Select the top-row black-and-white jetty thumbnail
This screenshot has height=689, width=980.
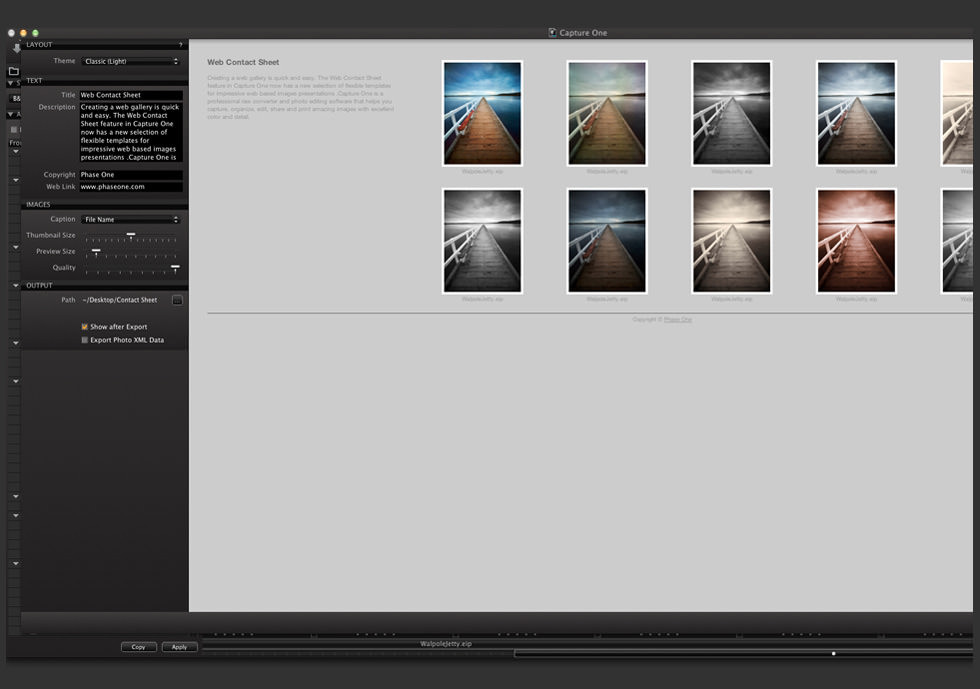(x=731, y=113)
